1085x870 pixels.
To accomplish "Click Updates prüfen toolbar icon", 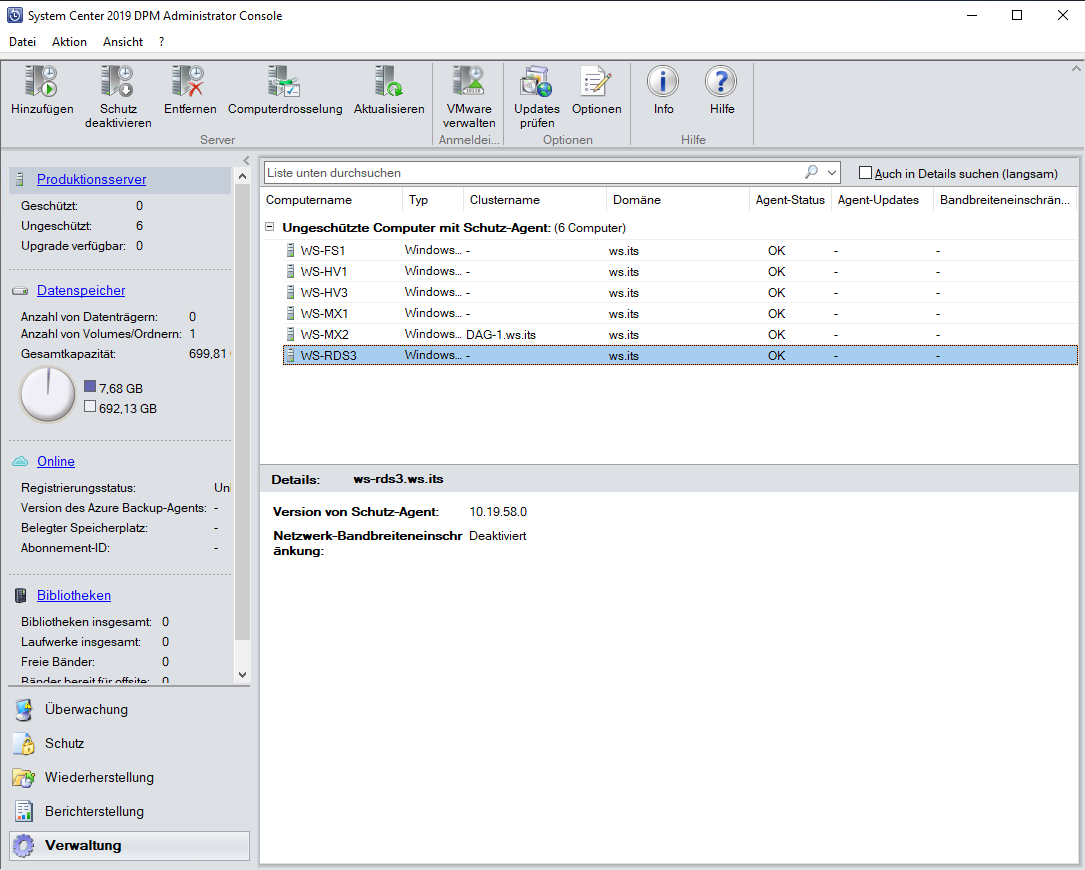I will tap(536, 81).
